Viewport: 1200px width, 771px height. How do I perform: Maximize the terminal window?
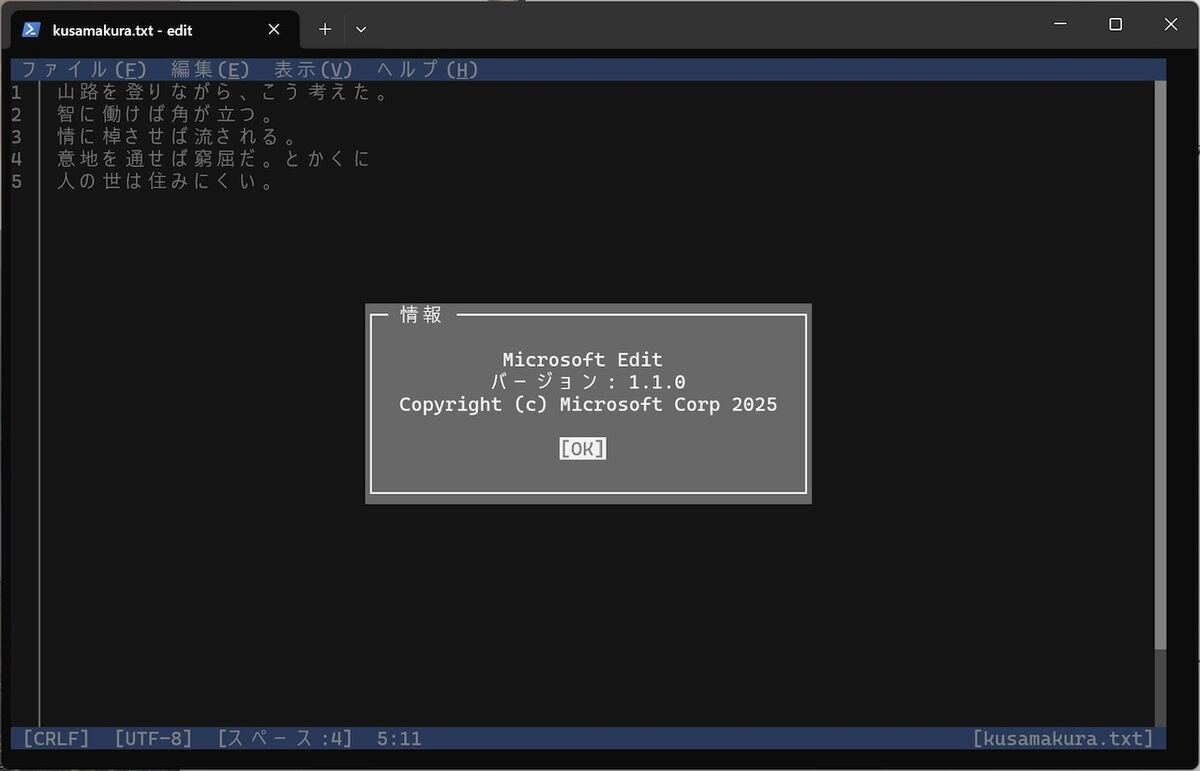(1116, 24)
